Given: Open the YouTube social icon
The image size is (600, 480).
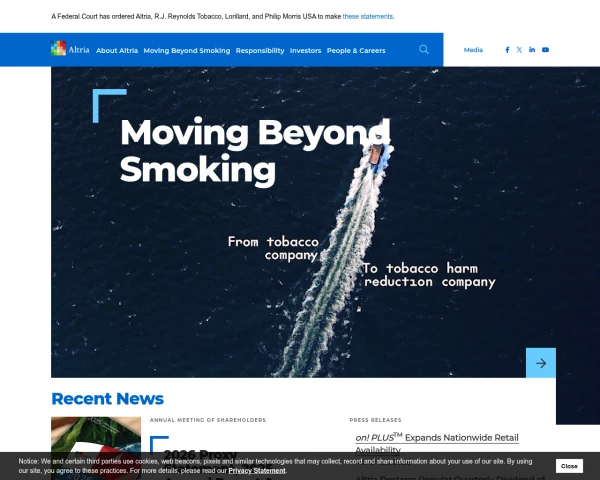Looking at the screenshot, I should (x=545, y=50).
